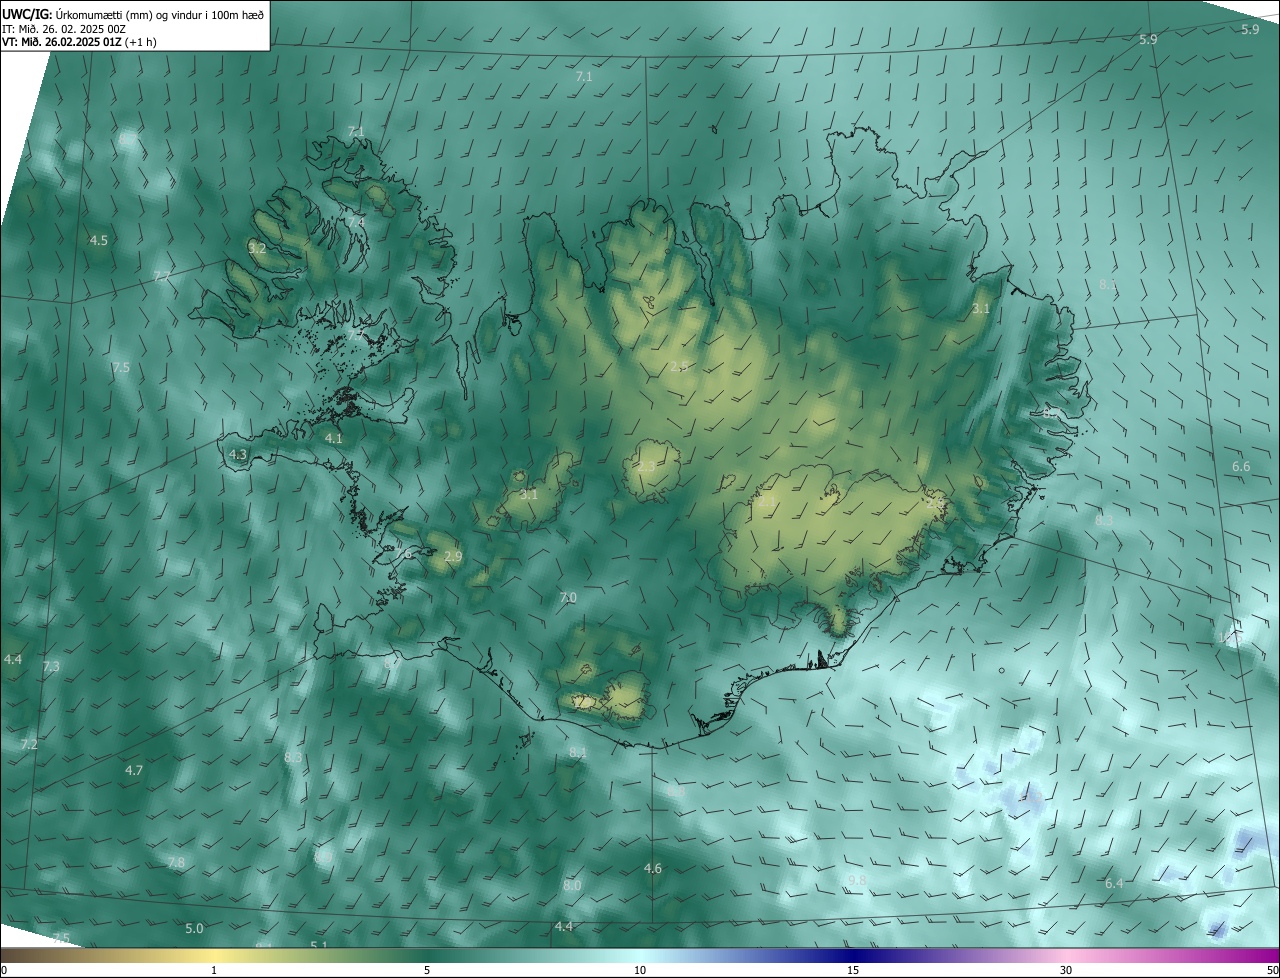The image size is (1280, 978).
Task: Click the 5.1 value label on the map
Action: tap(319, 945)
